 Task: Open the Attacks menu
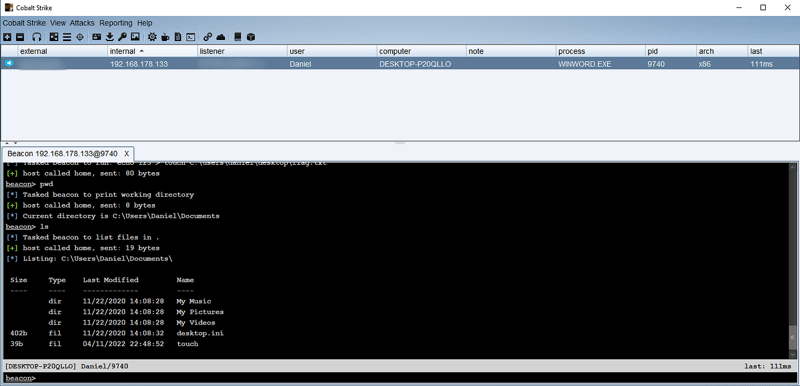pos(82,23)
